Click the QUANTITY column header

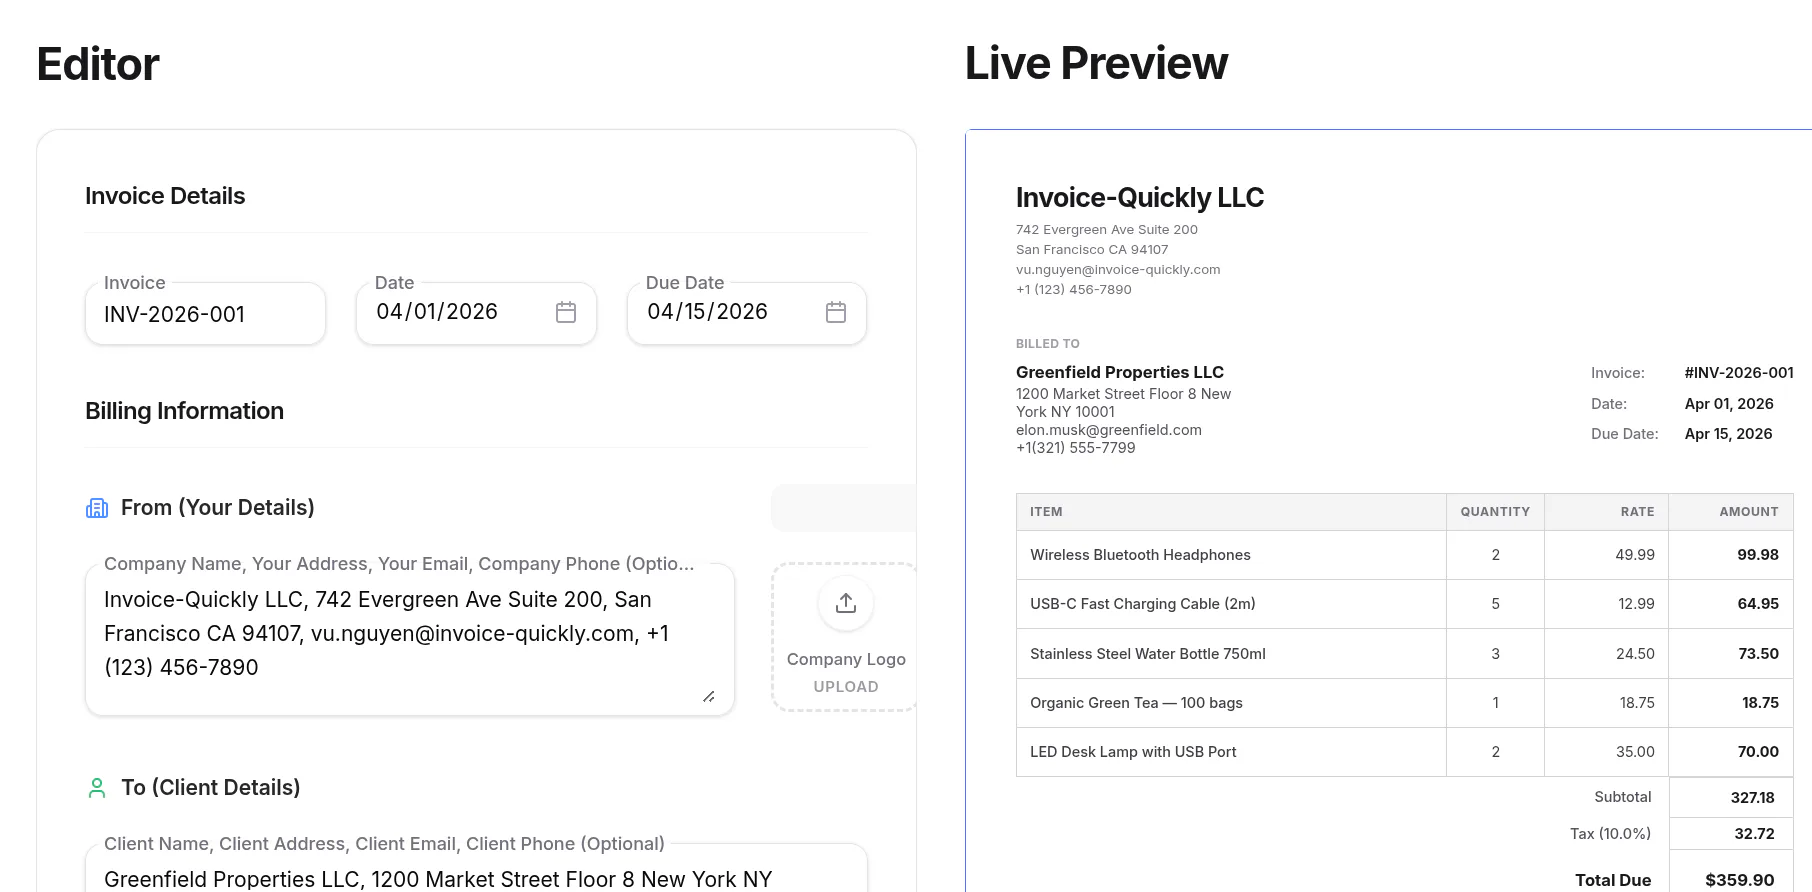click(x=1495, y=512)
